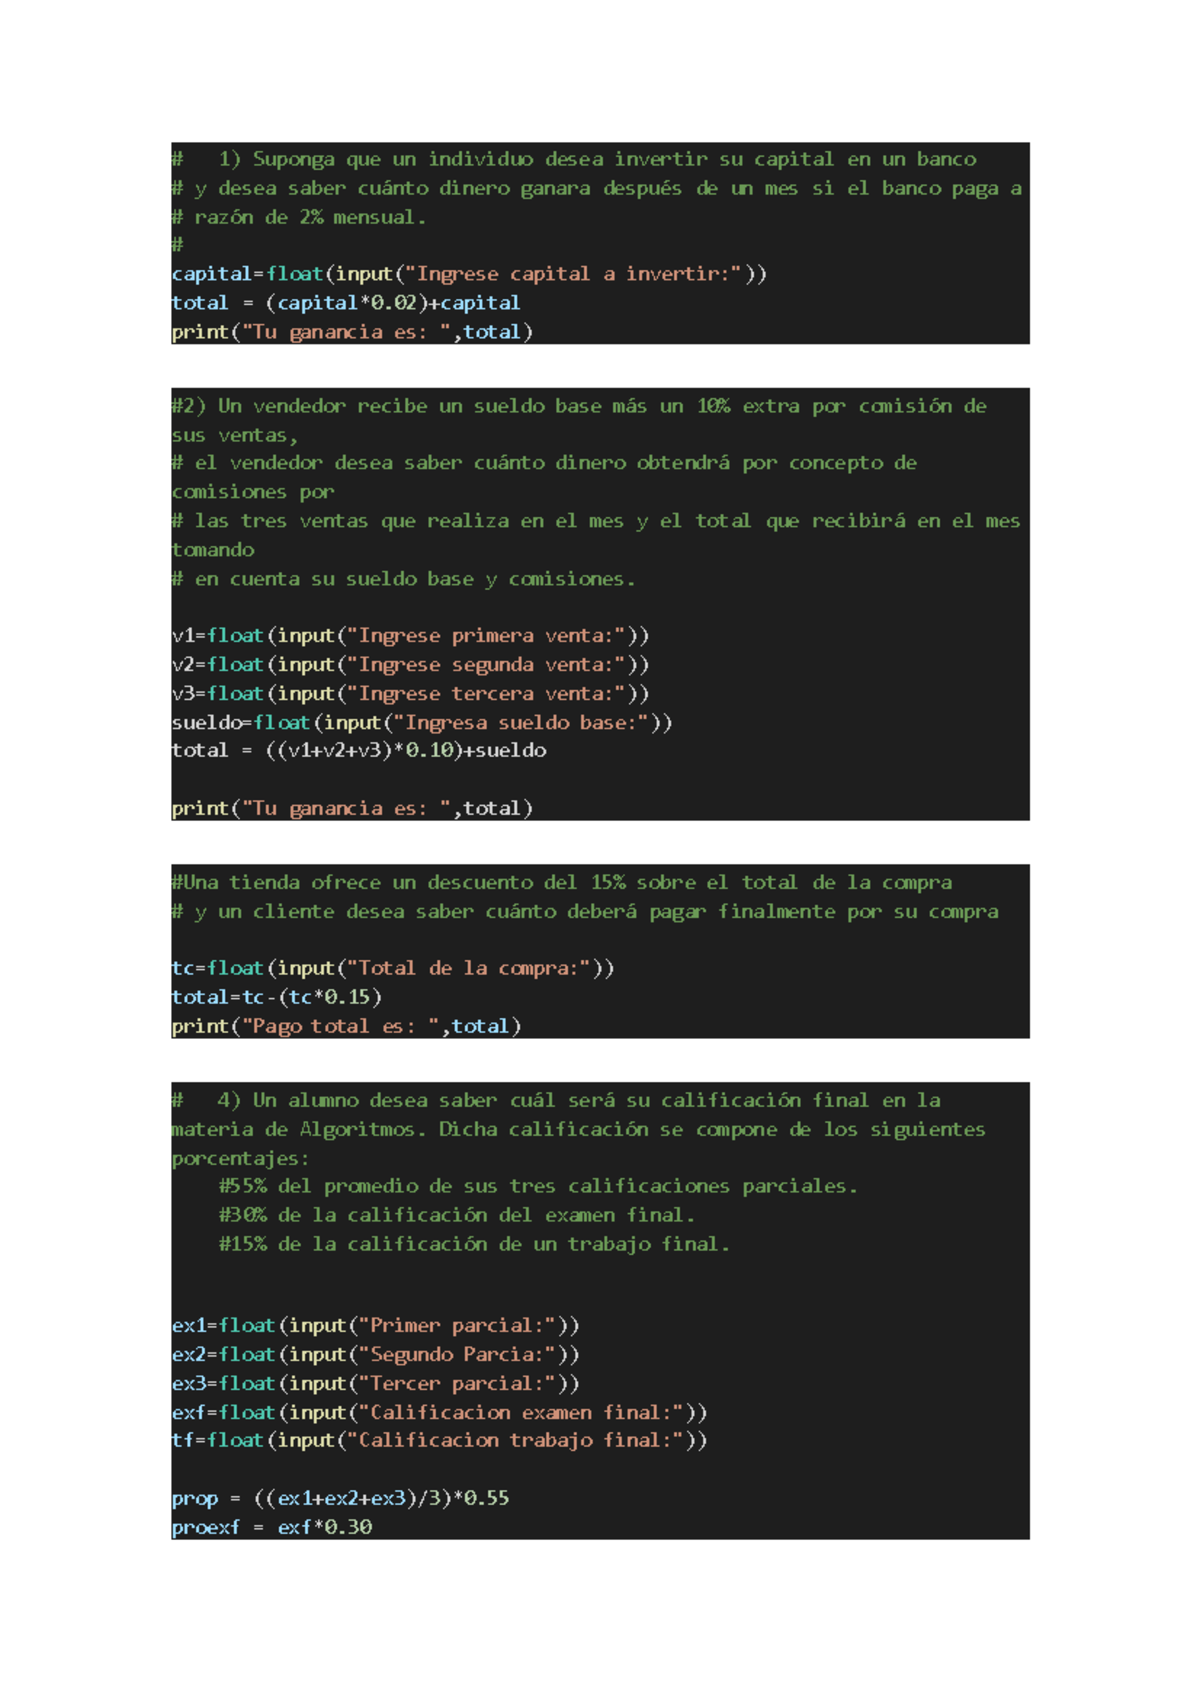
Task: Click the 'capital=float(input' code line
Action: pyautogui.click(x=468, y=274)
